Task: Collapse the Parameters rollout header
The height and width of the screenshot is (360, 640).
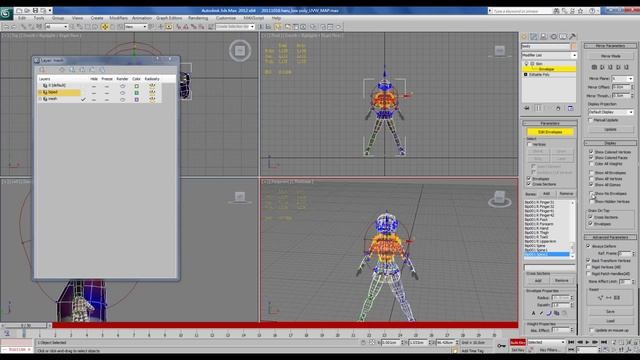Action: click(x=549, y=123)
